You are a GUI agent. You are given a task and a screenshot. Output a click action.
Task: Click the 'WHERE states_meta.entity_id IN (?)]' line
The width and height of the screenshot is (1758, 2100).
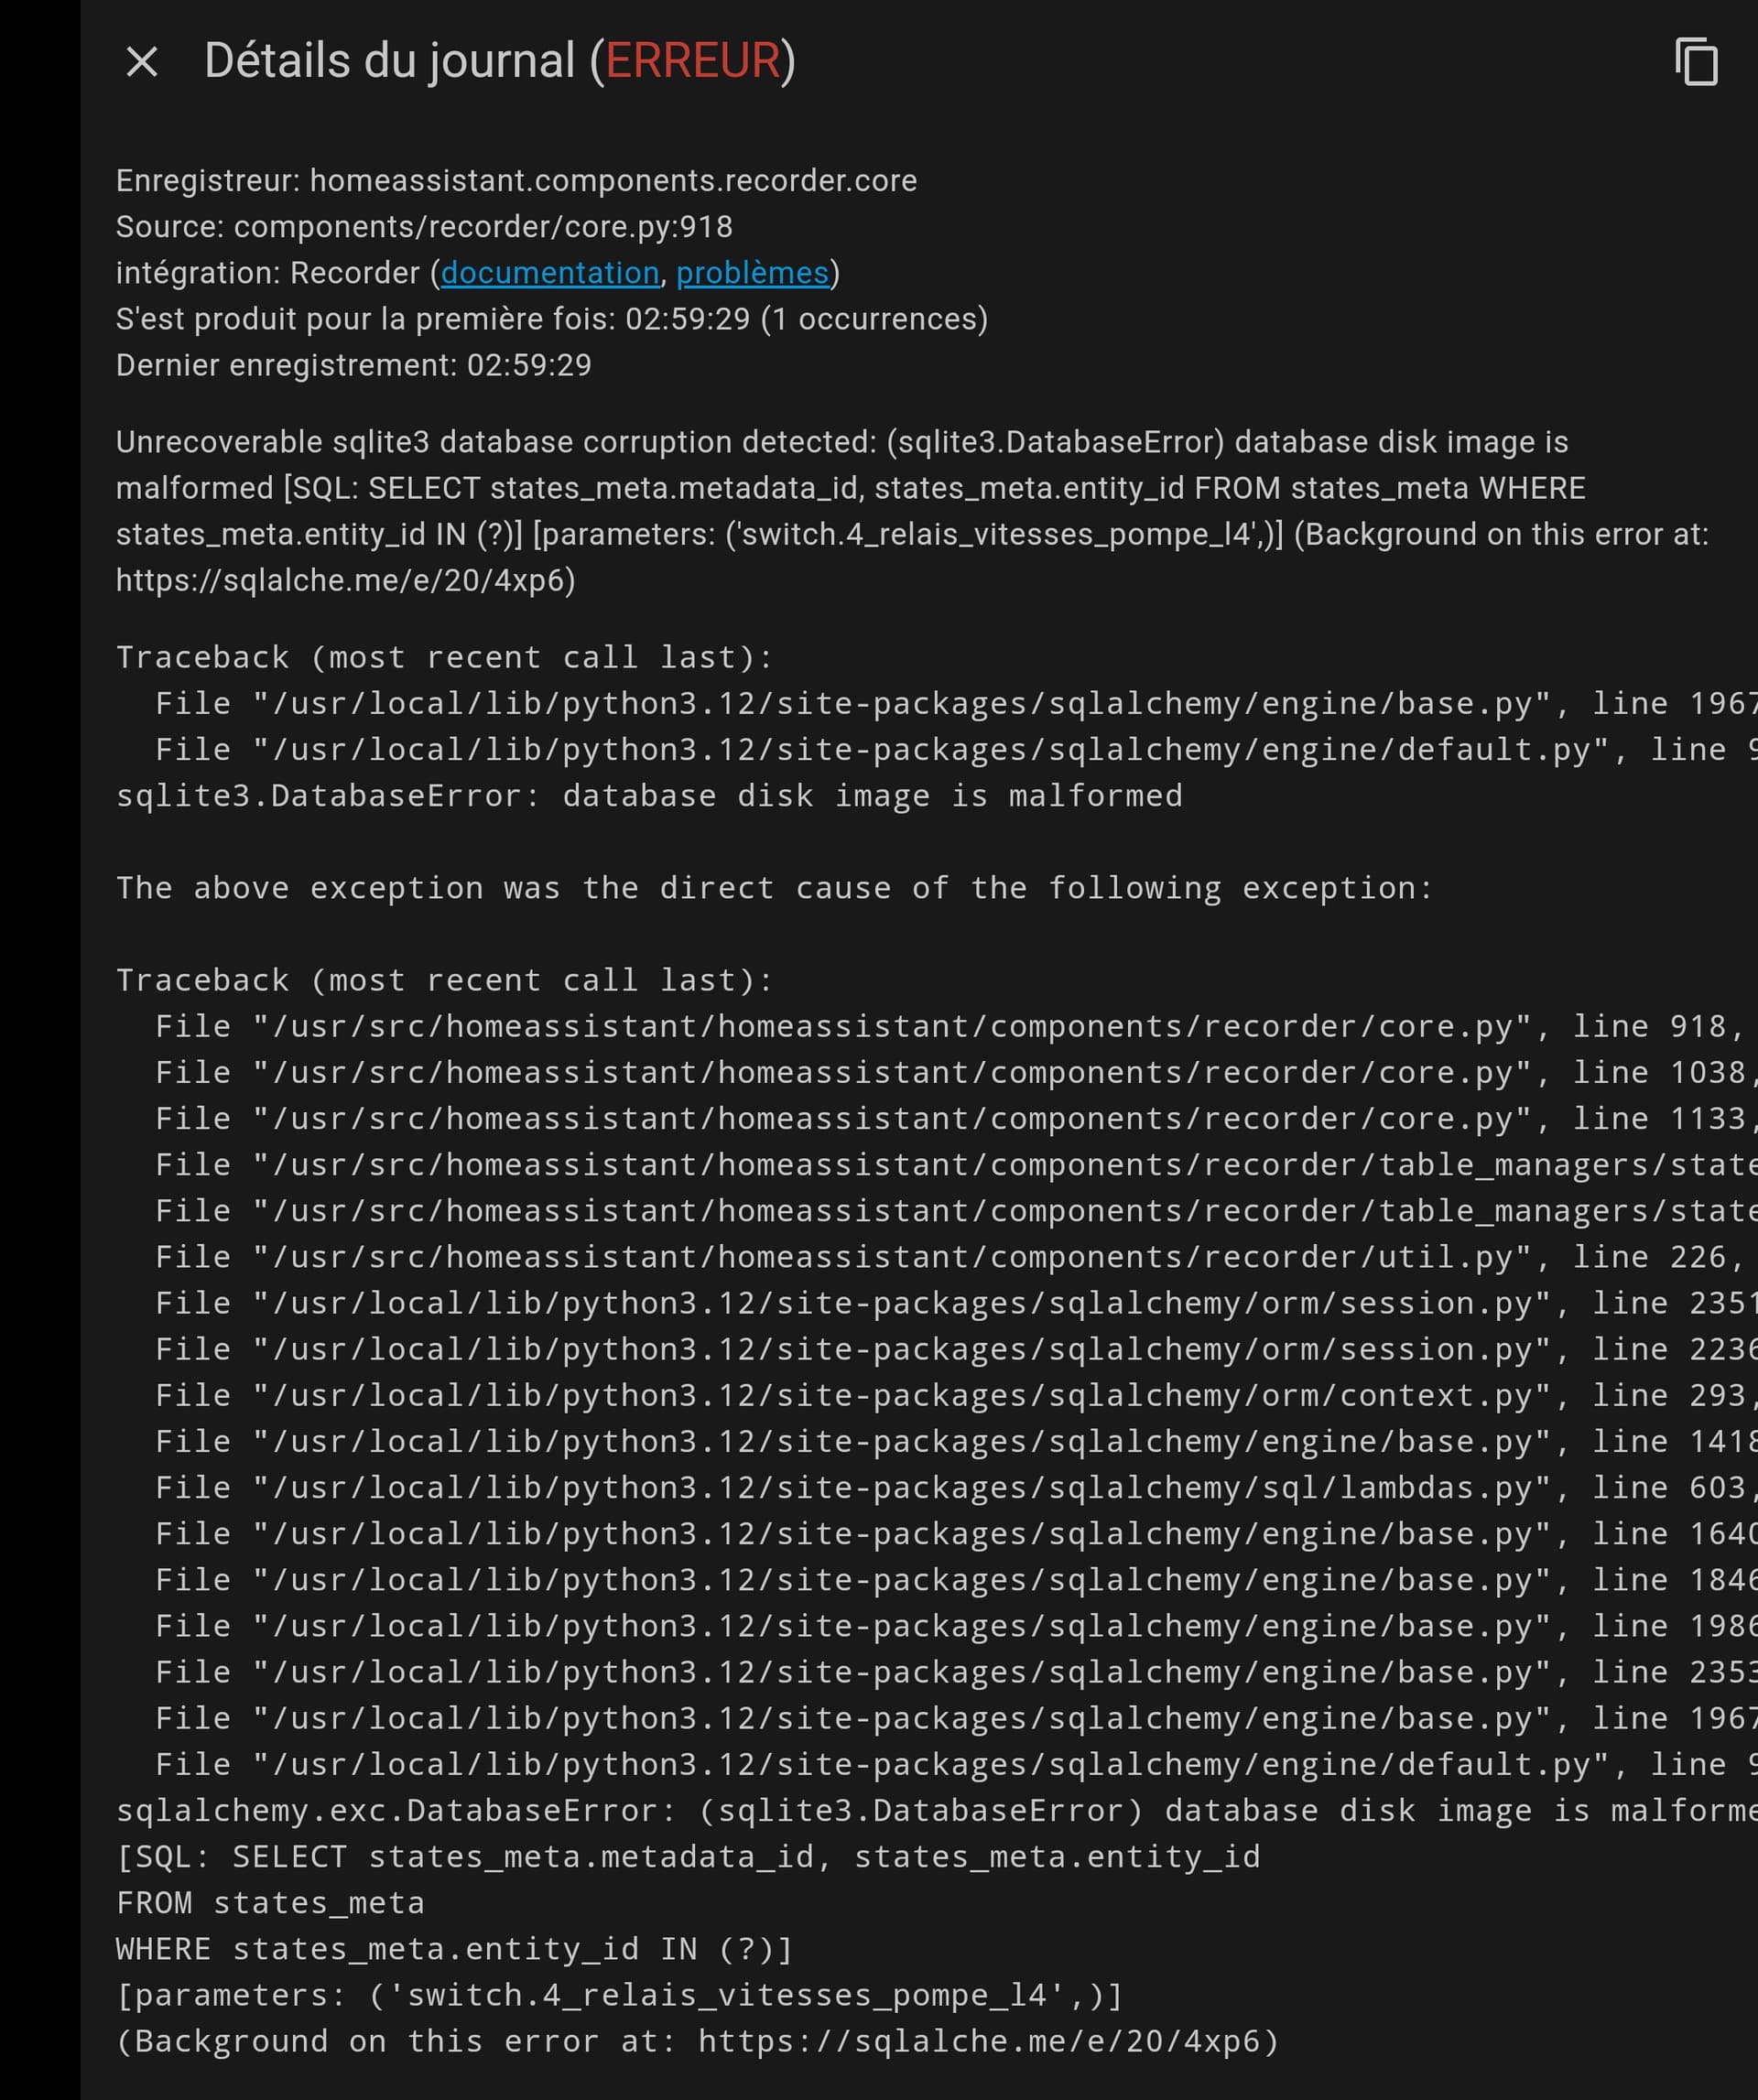[454, 1949]
